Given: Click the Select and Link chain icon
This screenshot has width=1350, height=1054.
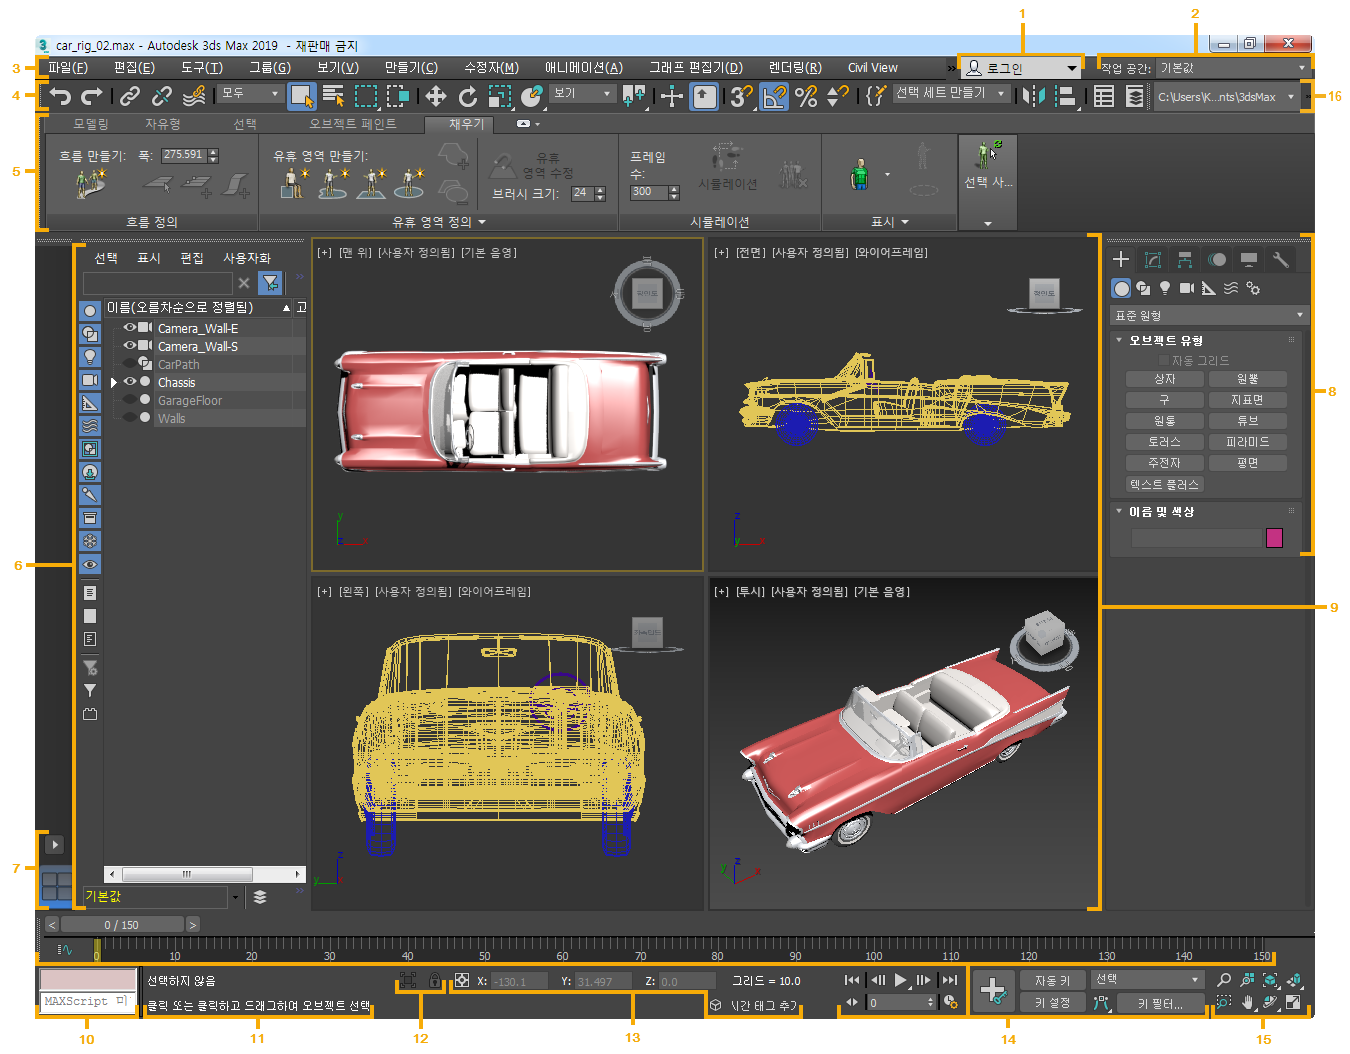Looking at the screenshot, I should coord(130,96).
